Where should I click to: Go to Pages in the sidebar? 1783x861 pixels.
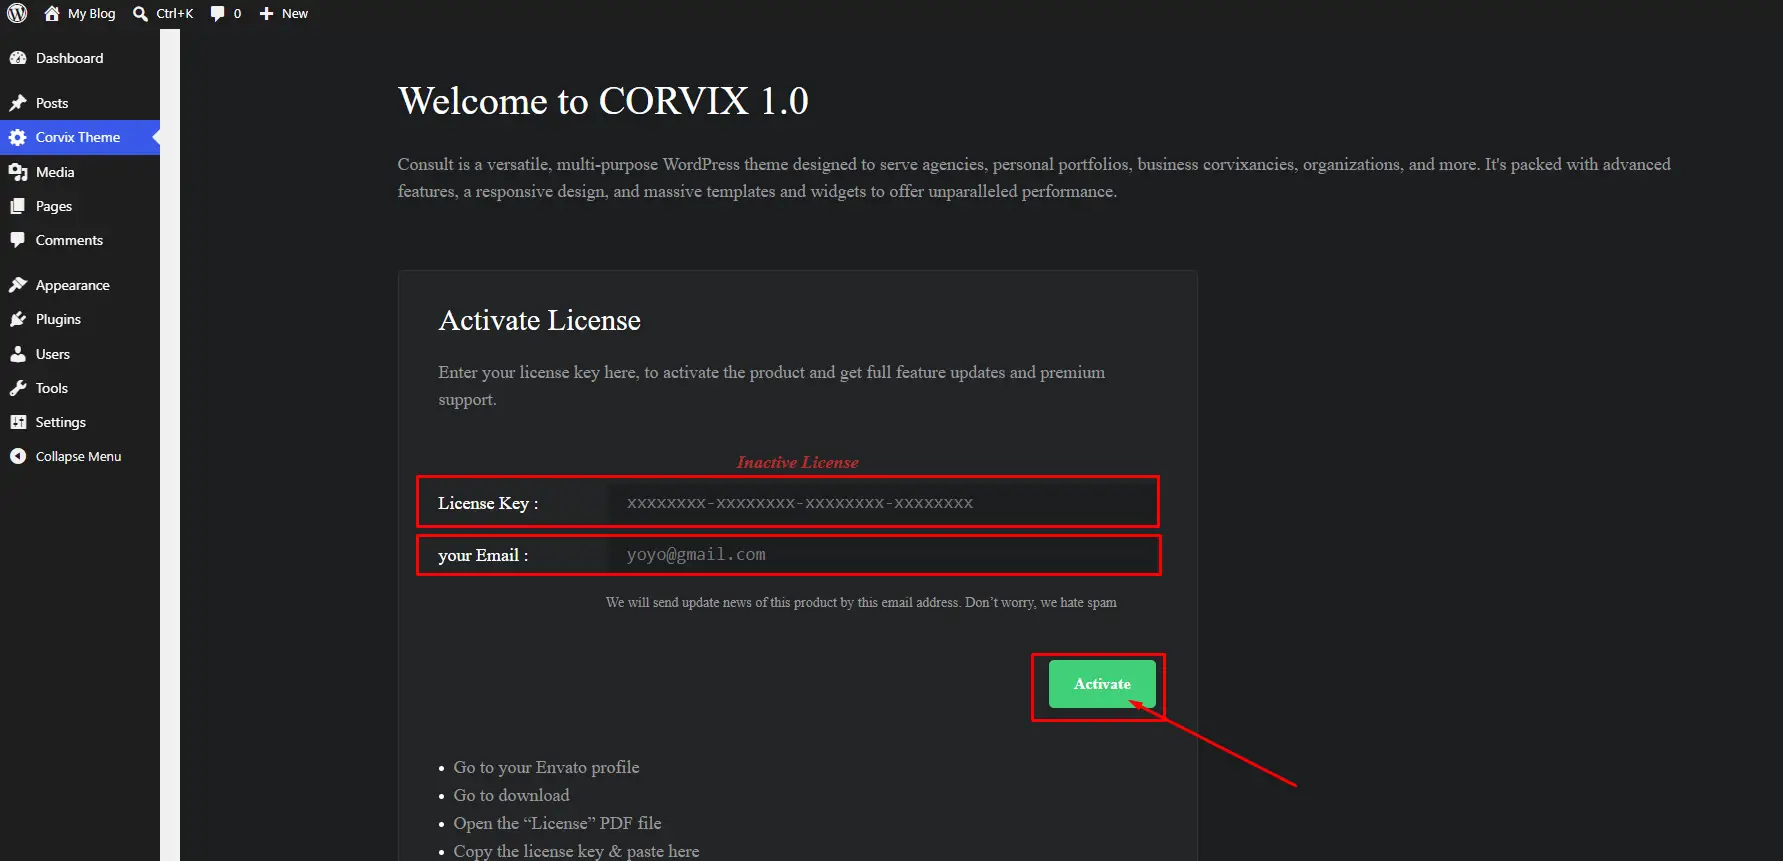tap(80, 206)
